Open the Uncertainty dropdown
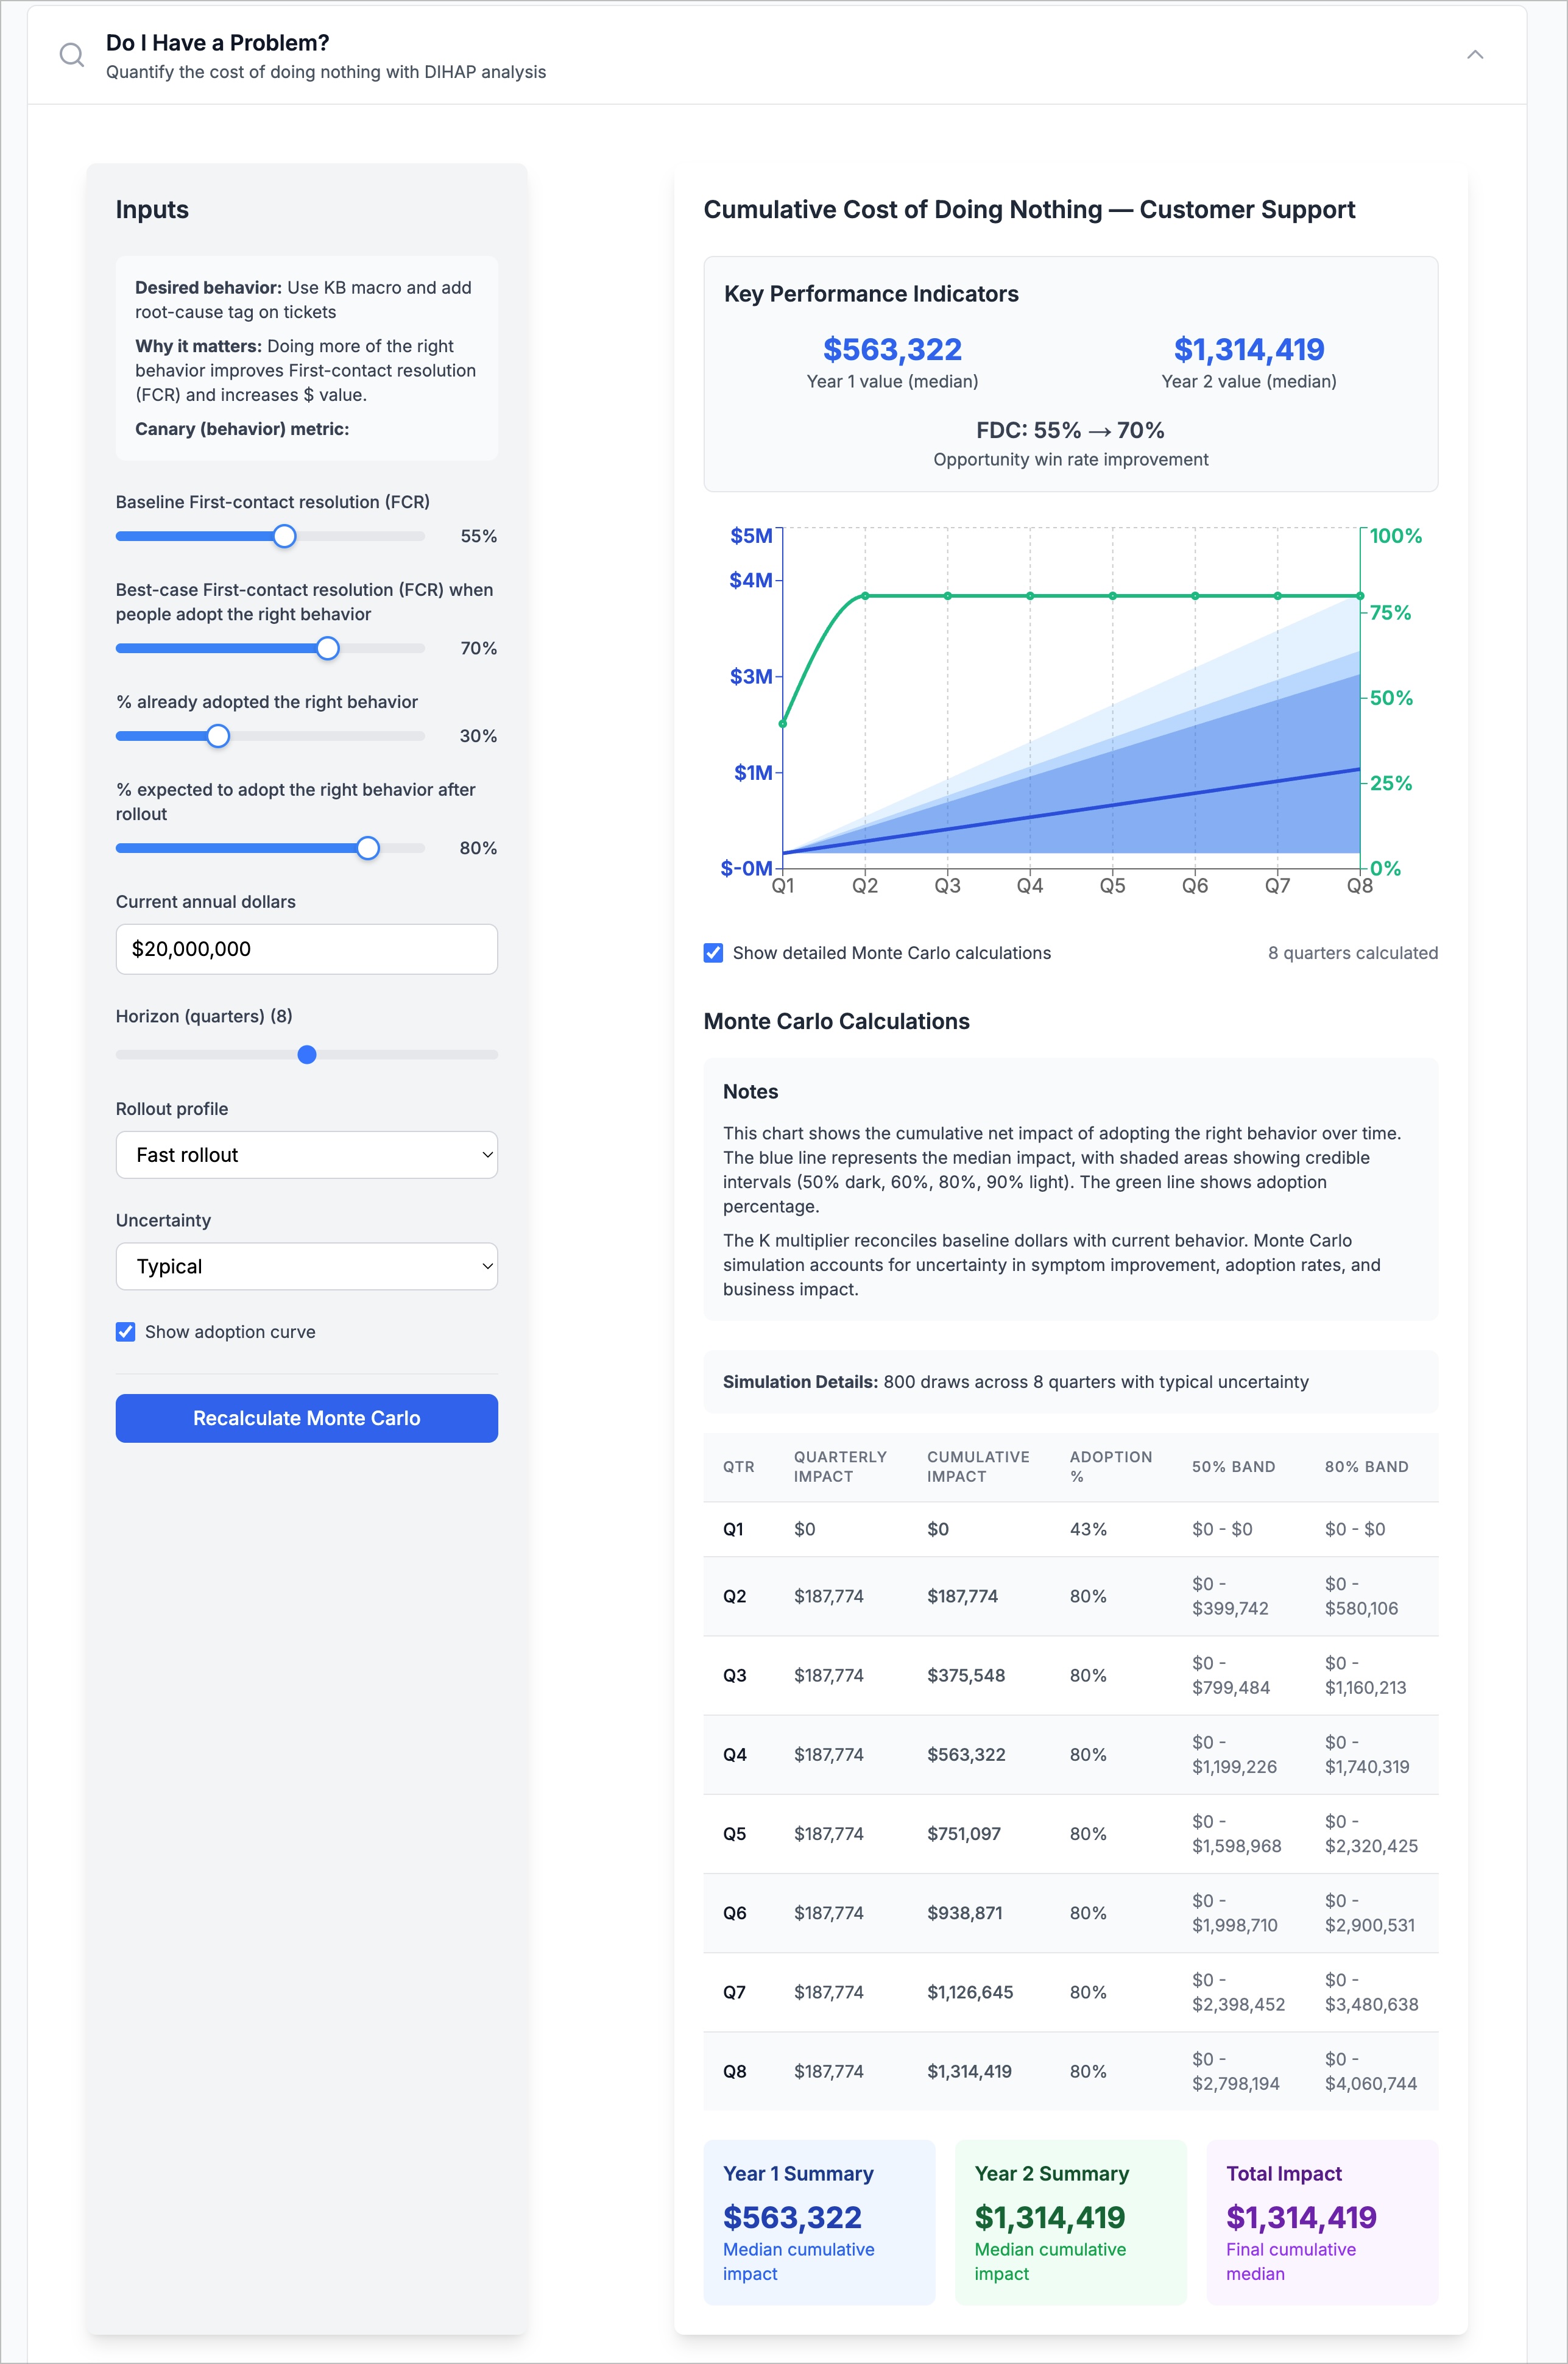 [306, 1266]
